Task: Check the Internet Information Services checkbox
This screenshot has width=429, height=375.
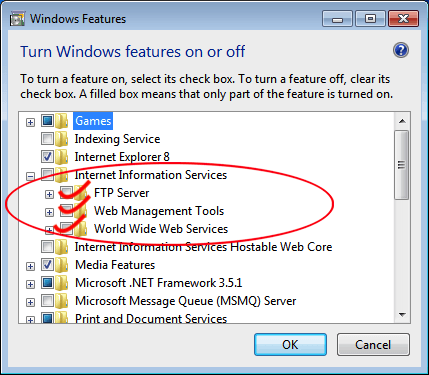Action: 47,175
